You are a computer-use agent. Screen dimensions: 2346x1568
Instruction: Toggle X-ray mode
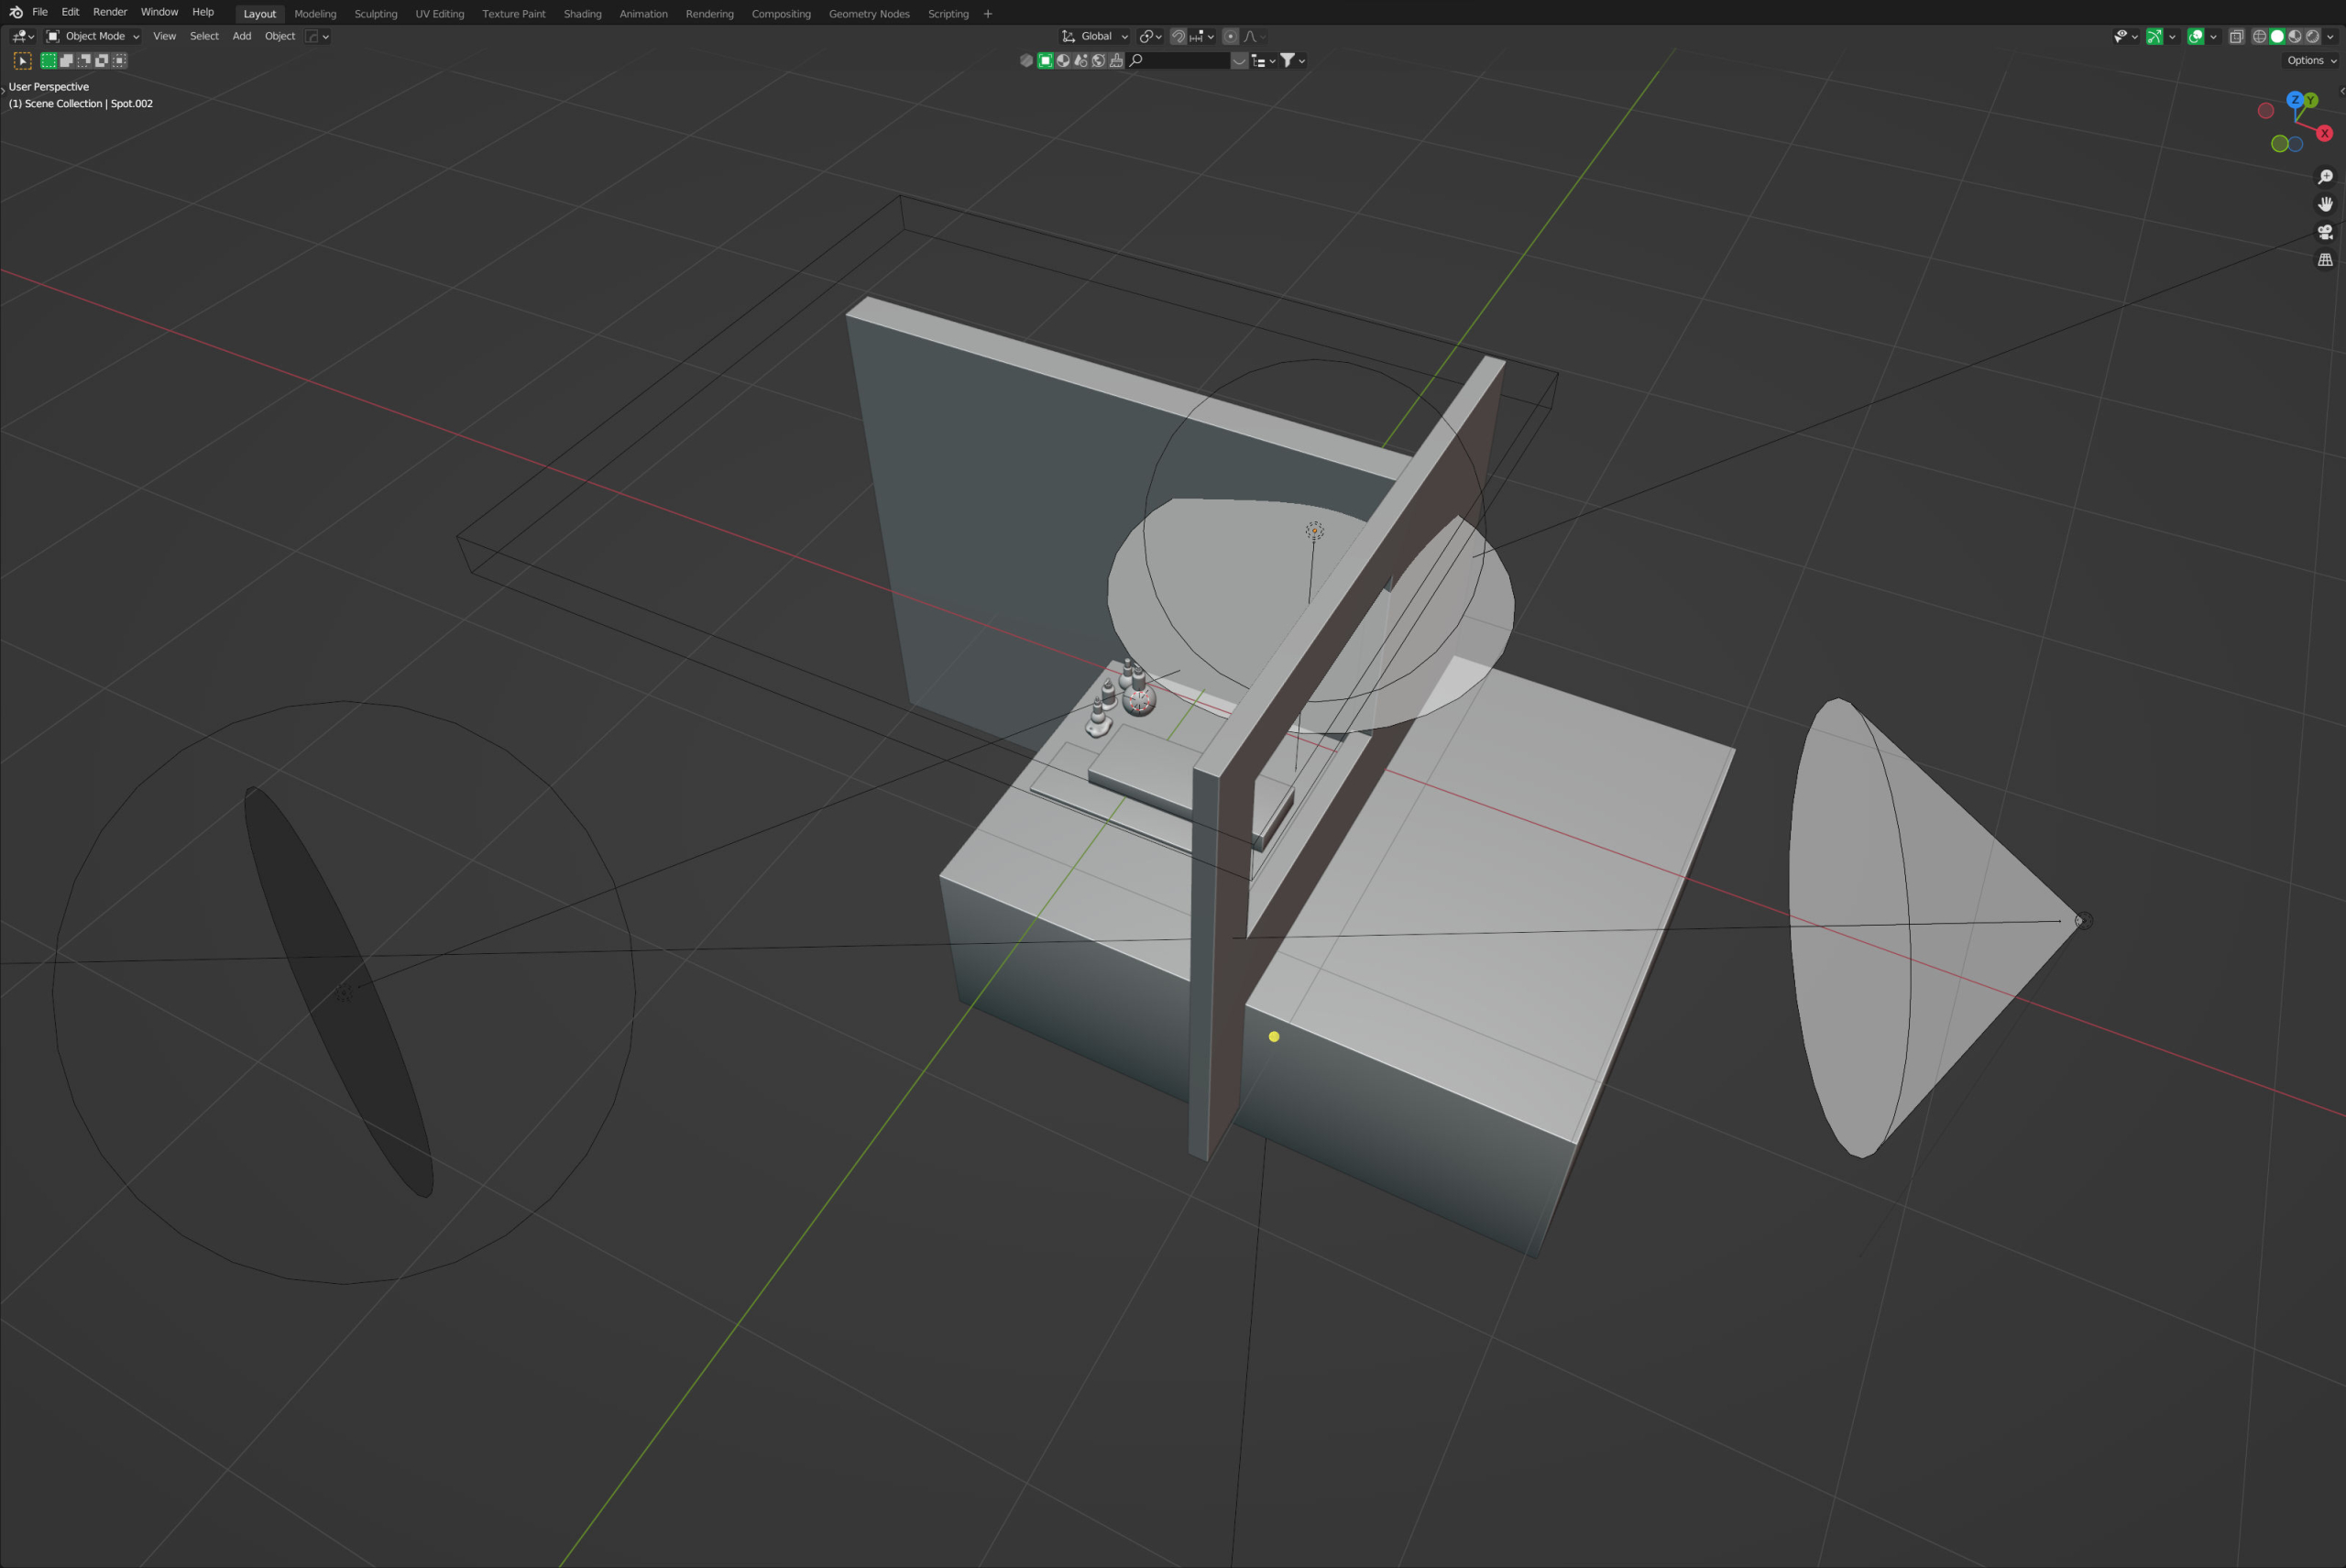tap(2237, 36)
